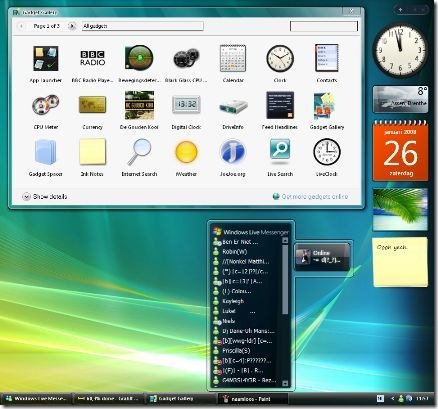Image resolution: width=438 pixels, height=409 pixels.
Task: Select the Weather sun gadget
Action: point(186,152)
